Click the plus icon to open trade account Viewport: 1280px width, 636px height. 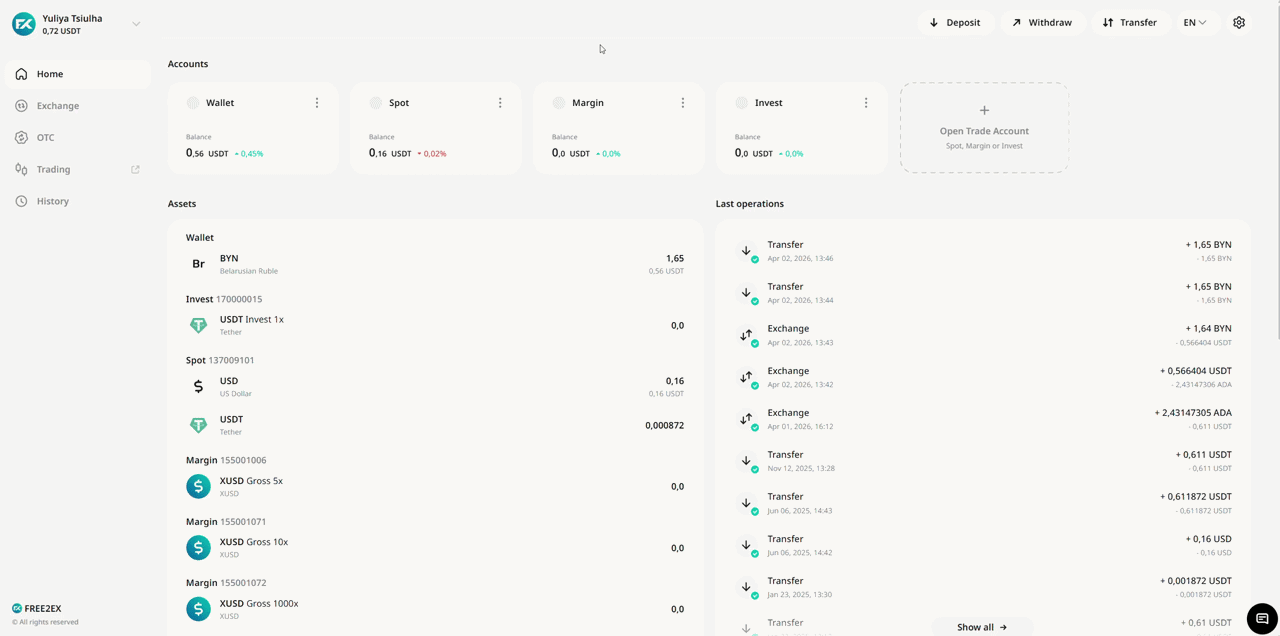(x=984, y=110)
